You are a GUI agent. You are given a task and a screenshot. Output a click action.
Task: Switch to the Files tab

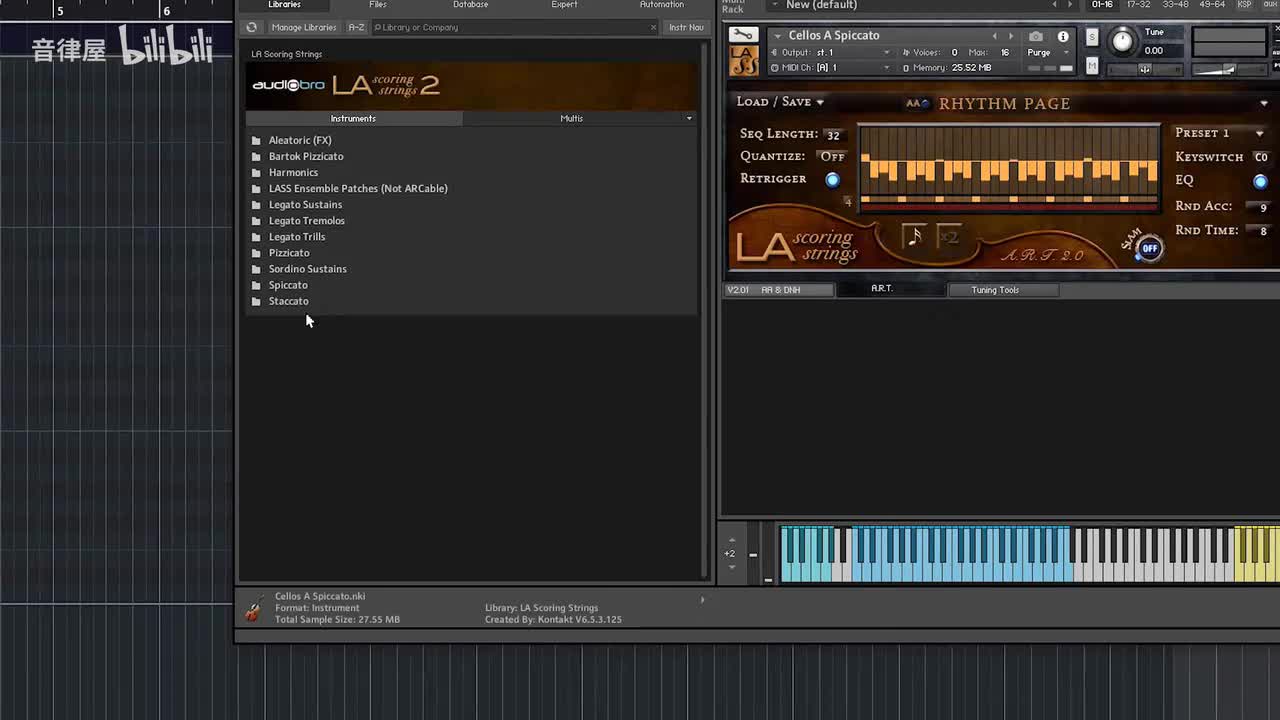click(378, 5)
